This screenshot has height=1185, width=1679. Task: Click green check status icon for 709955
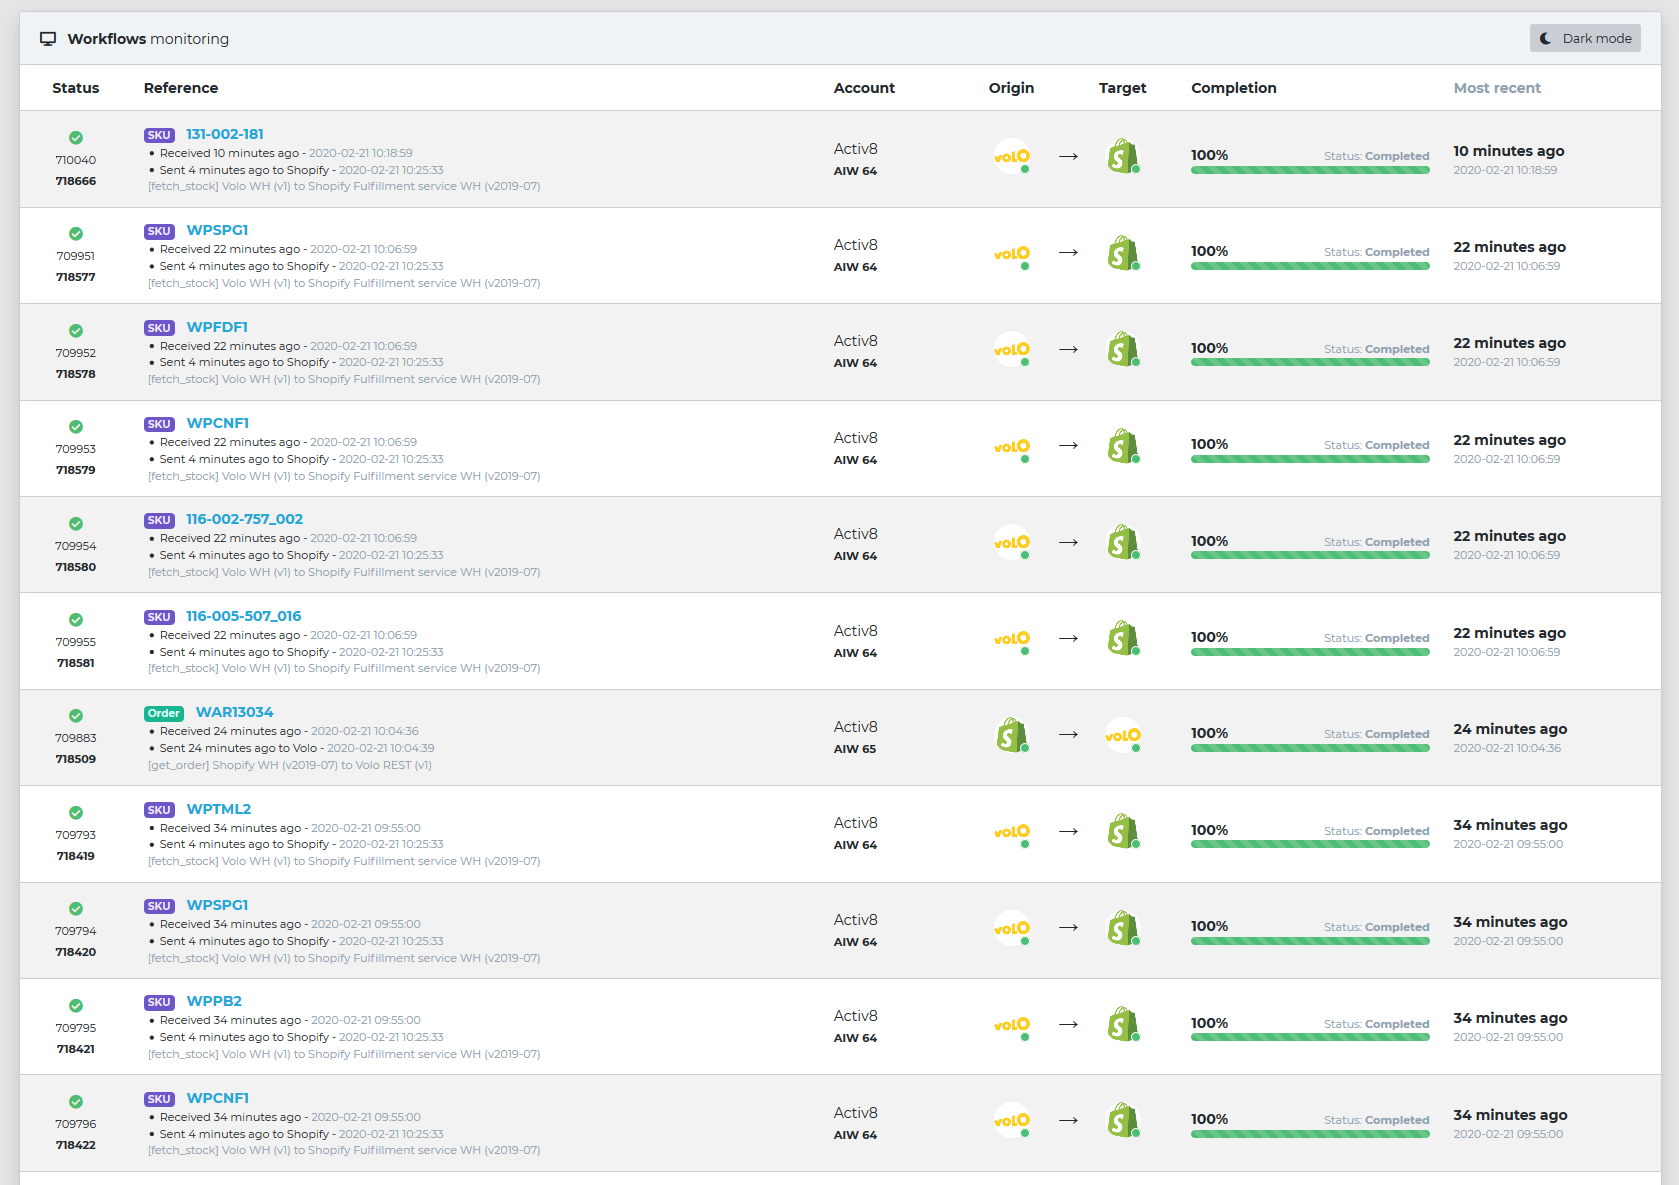pyautogui.click(x=76, y=620)
